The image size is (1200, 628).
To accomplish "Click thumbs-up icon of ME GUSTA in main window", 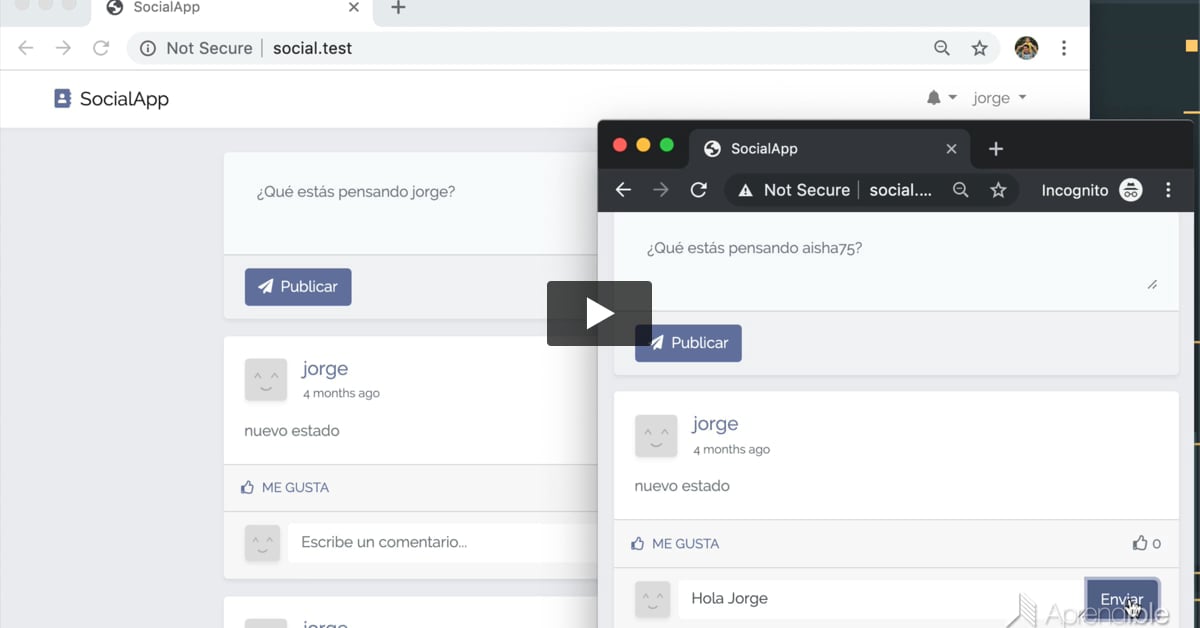I will 248,488.
